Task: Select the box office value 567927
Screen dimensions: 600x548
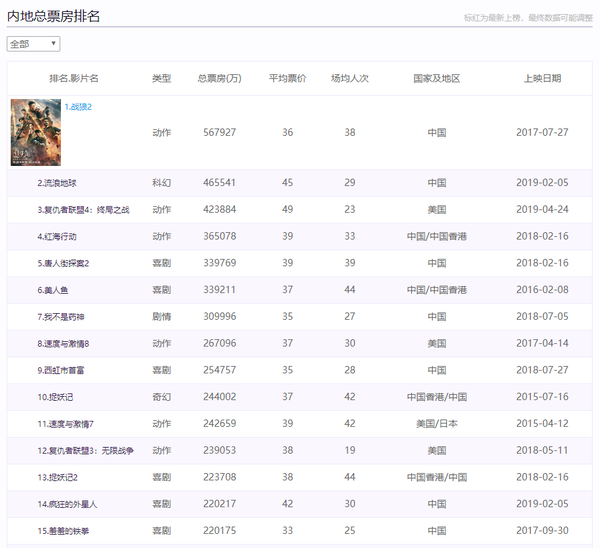Action: pos(220,132)
